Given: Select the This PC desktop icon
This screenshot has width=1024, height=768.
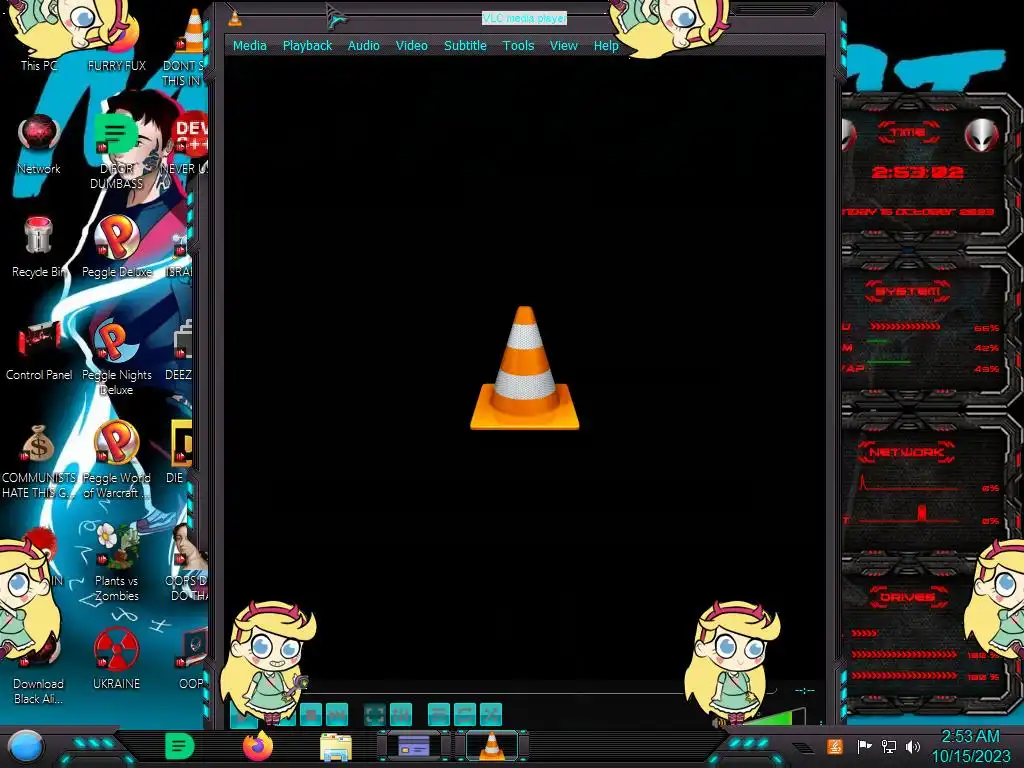Looking at the screenshot, I should click(39, 39).
